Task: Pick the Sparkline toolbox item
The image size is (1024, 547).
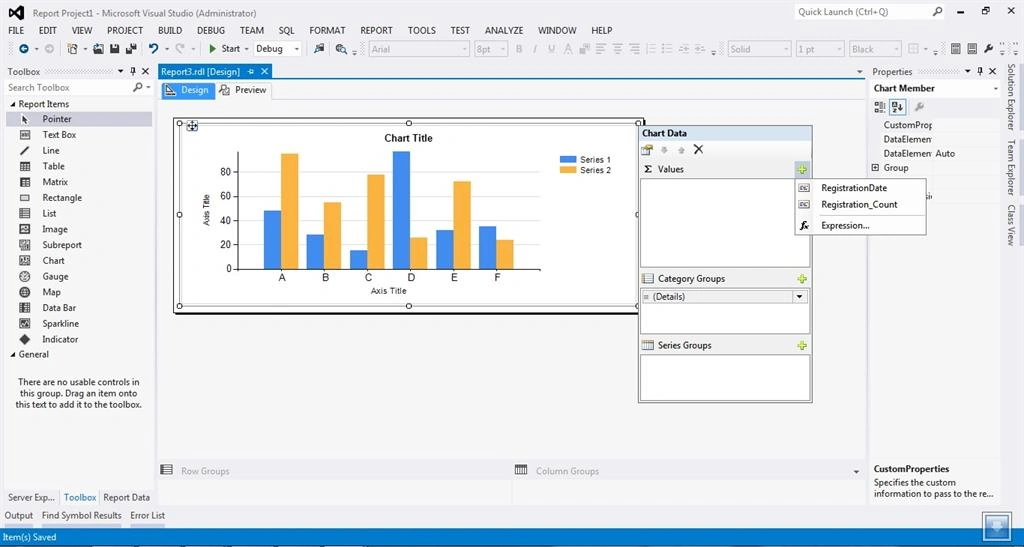Action: [60, 323]
